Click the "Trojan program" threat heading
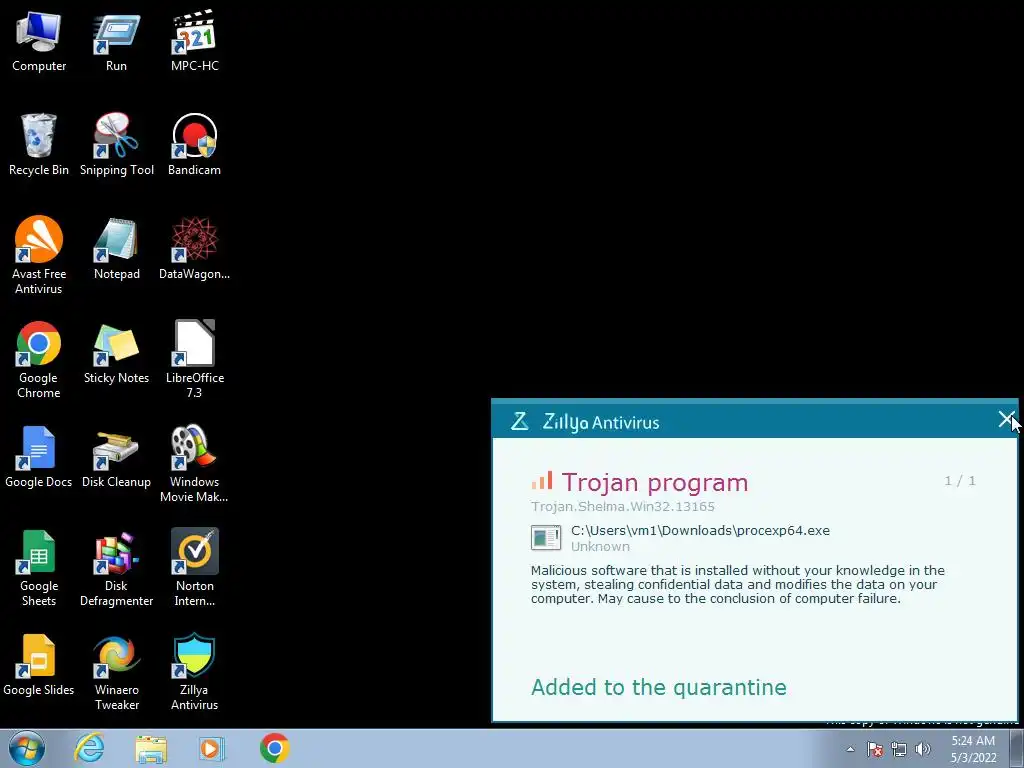The image size is (1024, 768). pos(654,483)
